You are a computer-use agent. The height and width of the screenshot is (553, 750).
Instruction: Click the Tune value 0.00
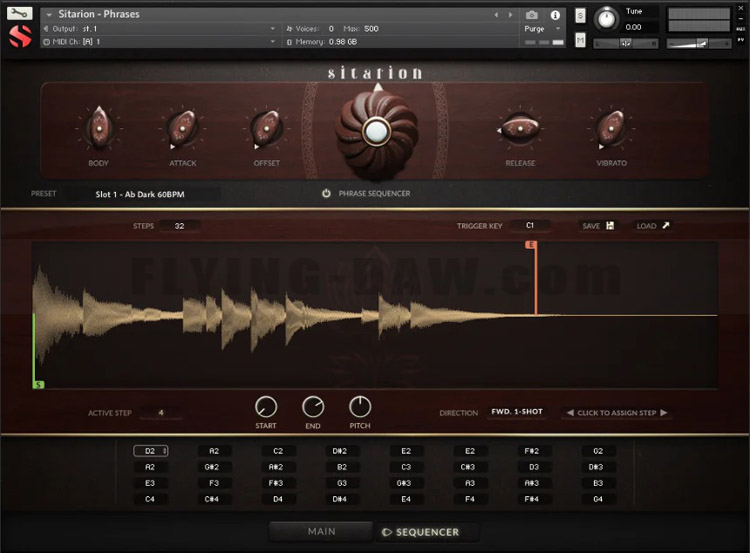[x=633, y=27]
